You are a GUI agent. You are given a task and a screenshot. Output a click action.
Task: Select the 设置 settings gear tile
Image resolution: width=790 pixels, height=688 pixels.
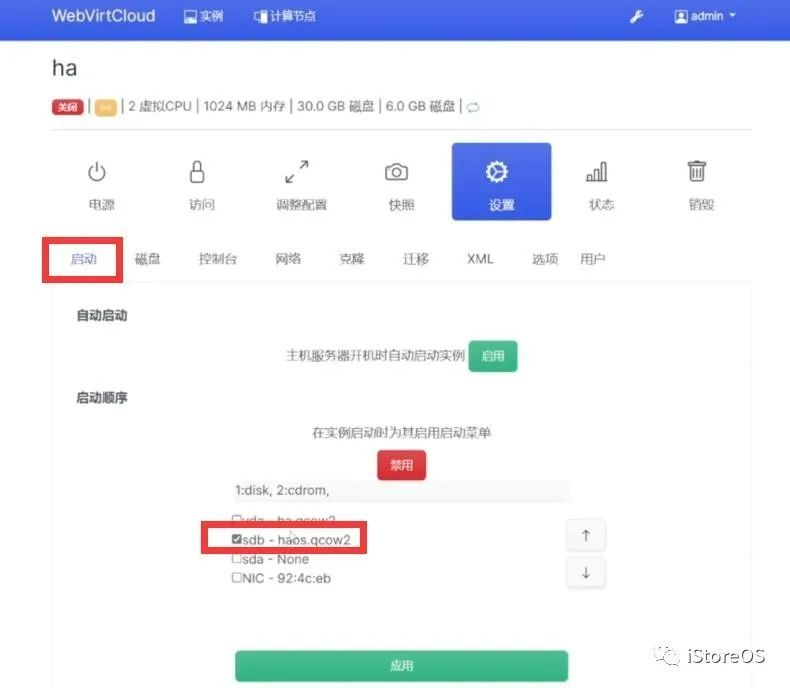(501, 181)
